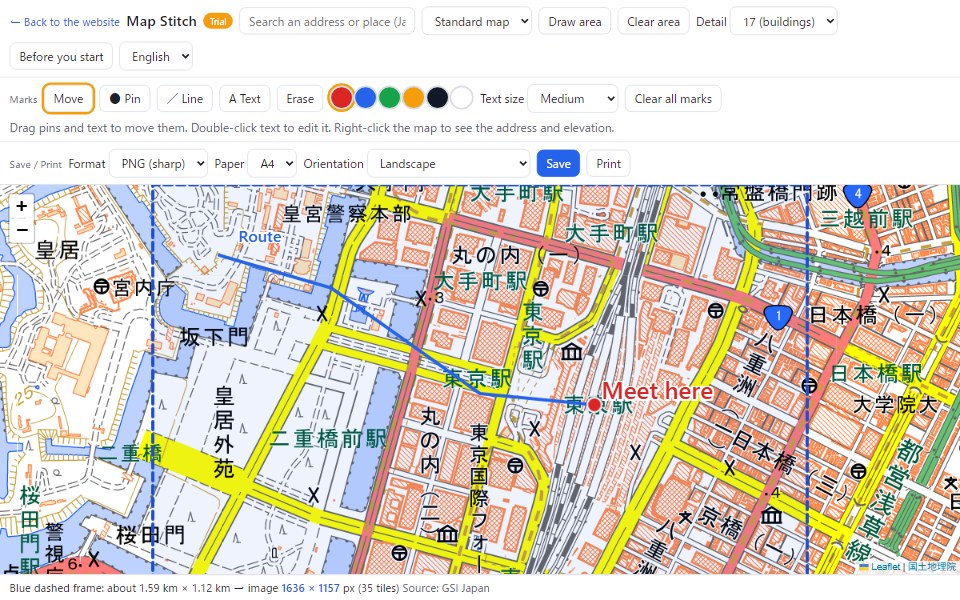This screenshot has width=960, height=600.
Task: Click the 桜田門 map label
Action: pos(151,534)
